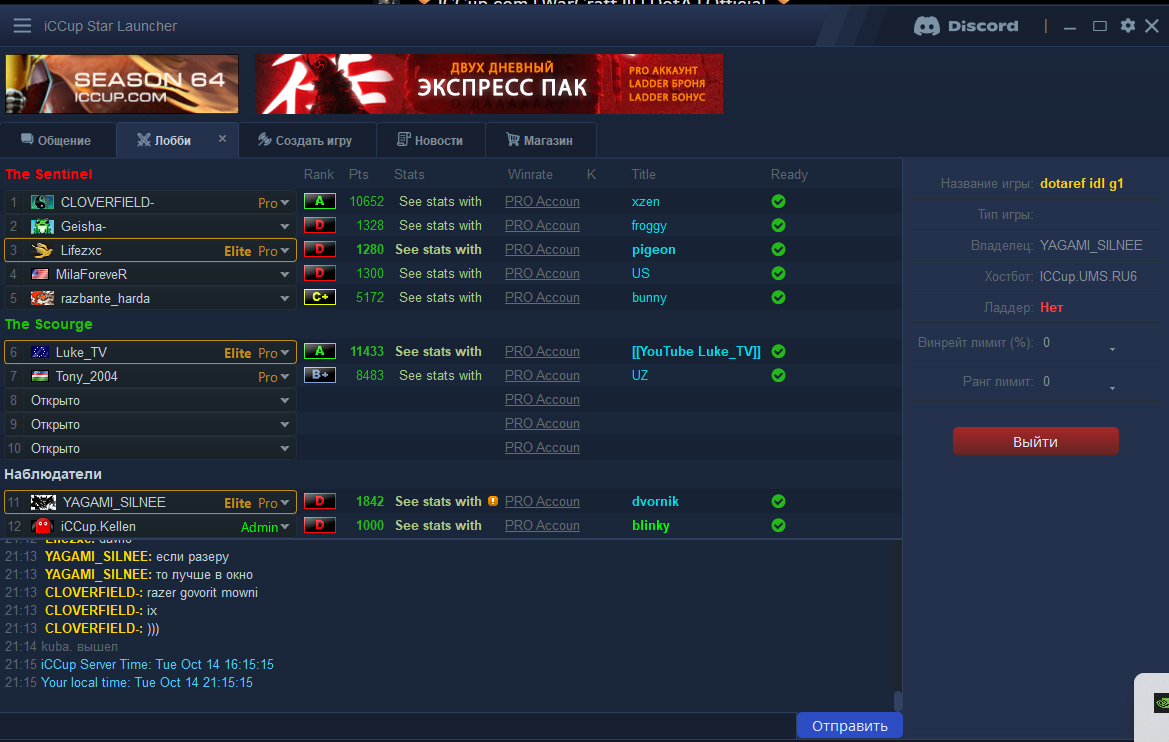Expand slot 2 Geisha- dropdown arrow
The image size is (1169, 742).
point(285,227)
